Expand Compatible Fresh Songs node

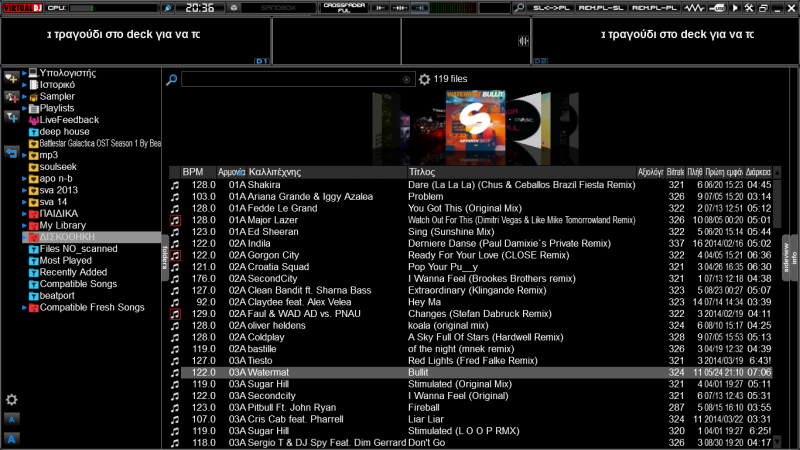[x=24, y=308]
